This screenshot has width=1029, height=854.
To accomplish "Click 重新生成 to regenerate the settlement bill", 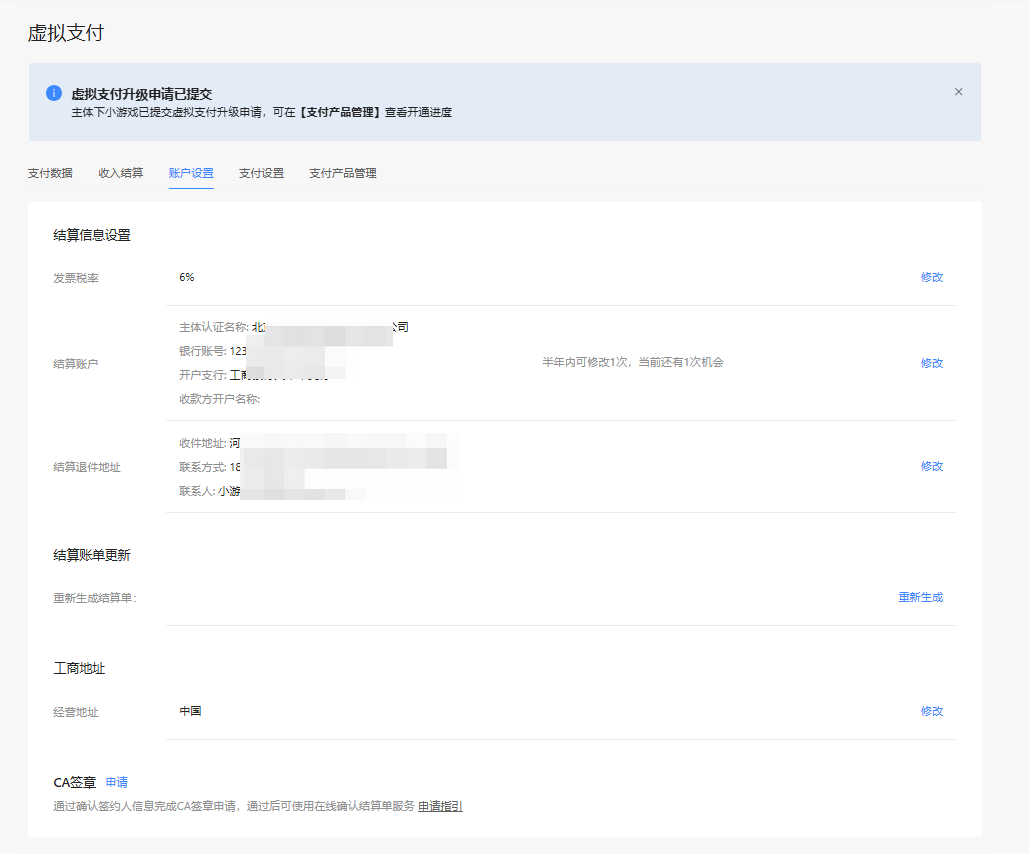I will [x=920, y=597].
